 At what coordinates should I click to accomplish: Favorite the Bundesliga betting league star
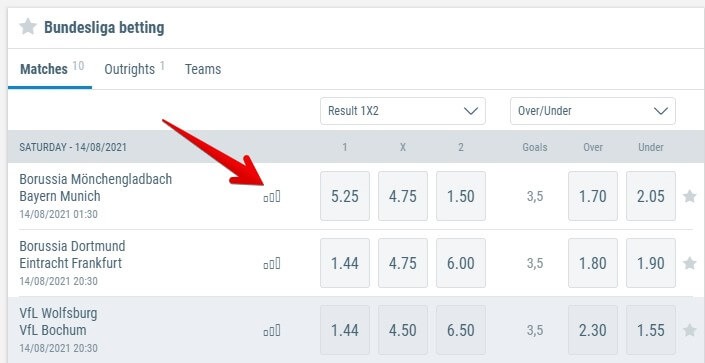[28, 27]
